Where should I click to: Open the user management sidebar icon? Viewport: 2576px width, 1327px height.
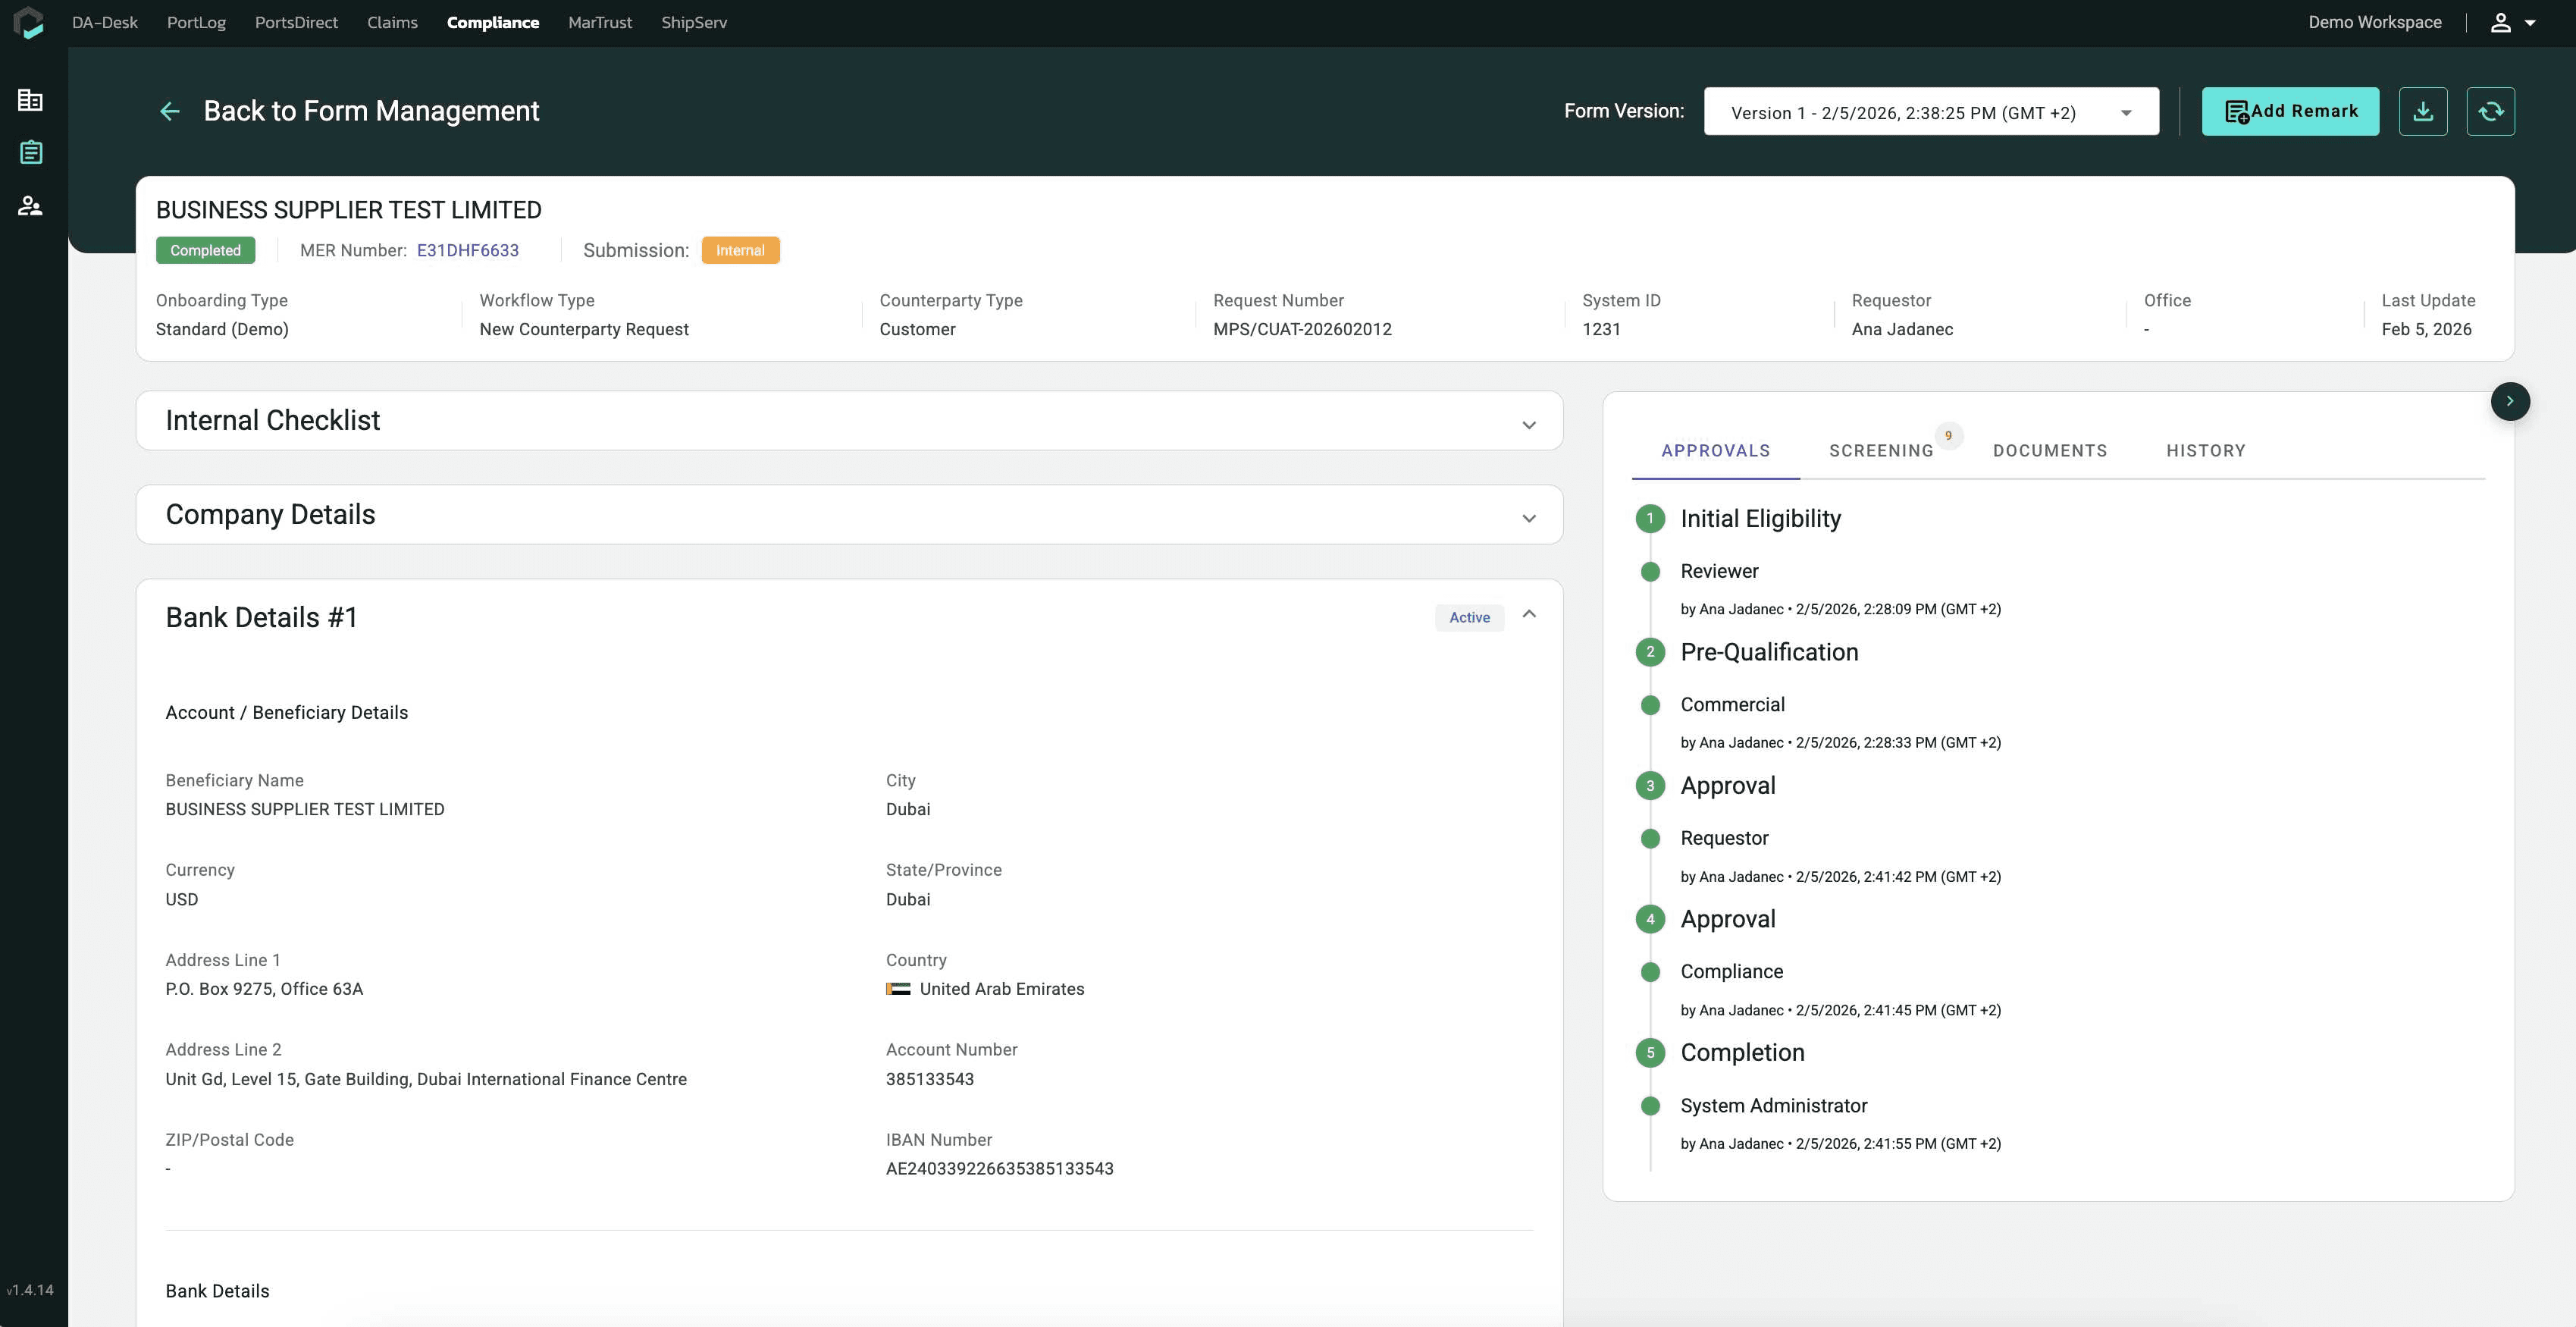pos(30,206)
